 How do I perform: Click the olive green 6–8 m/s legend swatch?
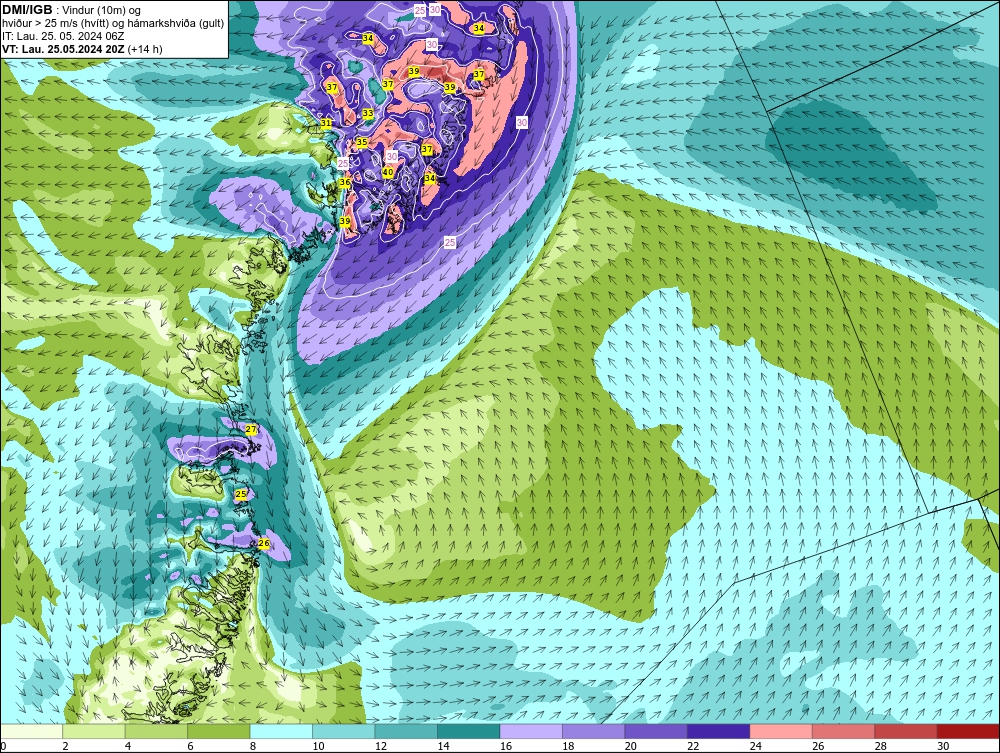coord(219,731)
